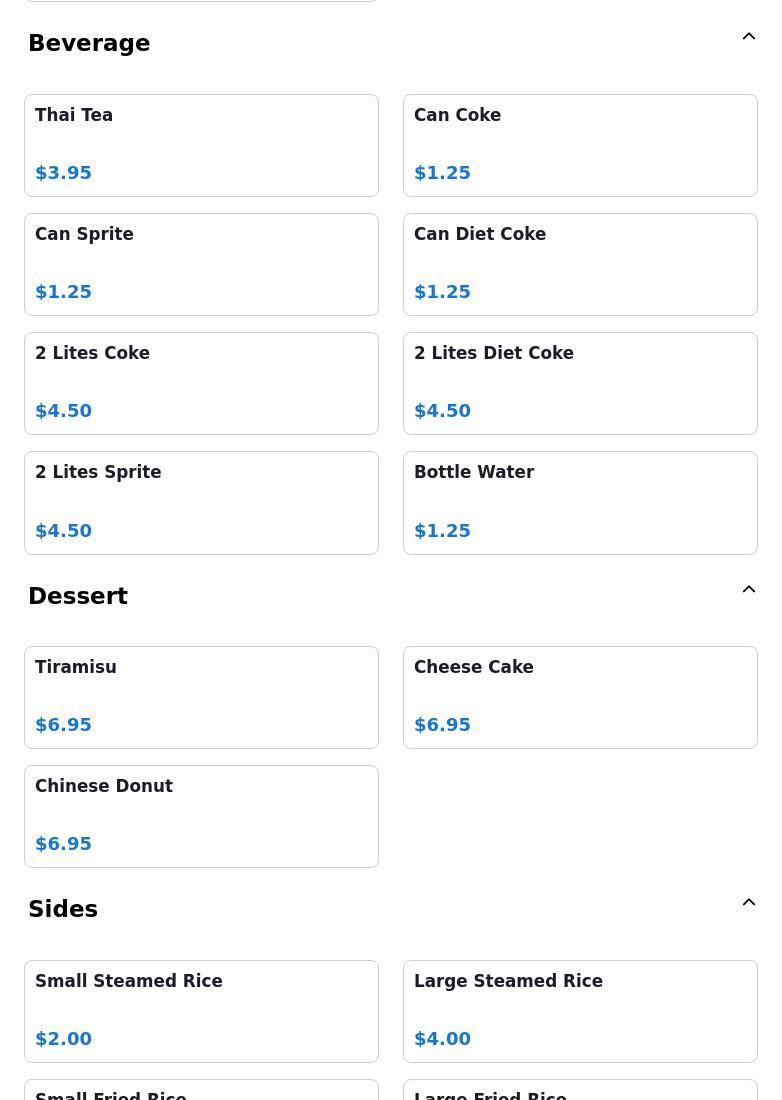This screenshot has height=1100, width=782.
Task: Open the Tiramisu dessert item
Action: (201, 697)
